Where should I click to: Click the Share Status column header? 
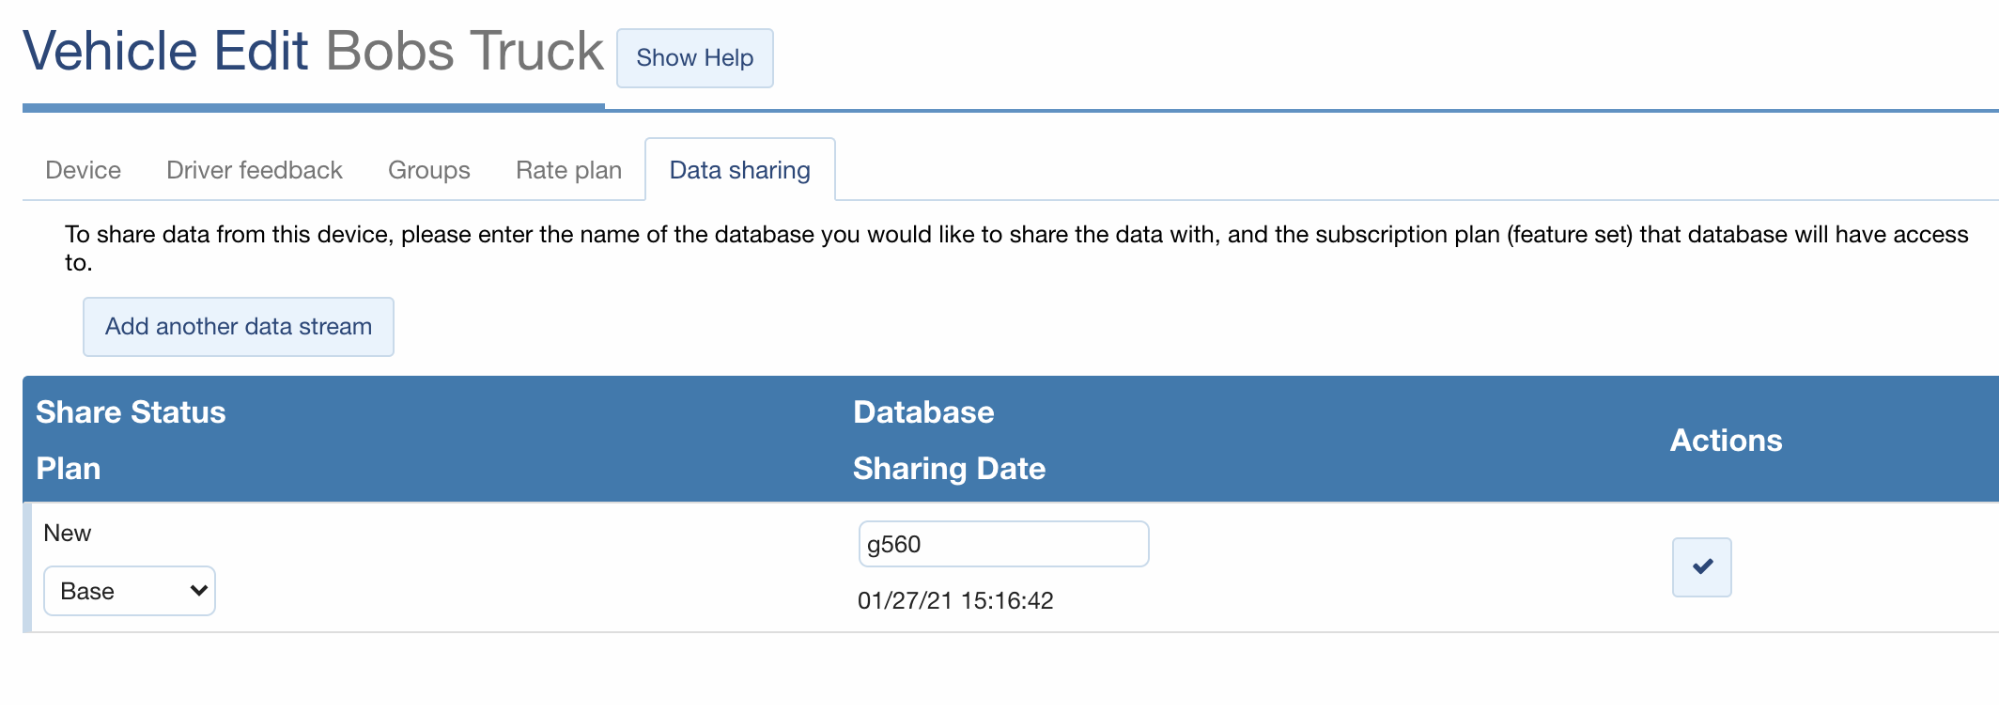point(131,412)
